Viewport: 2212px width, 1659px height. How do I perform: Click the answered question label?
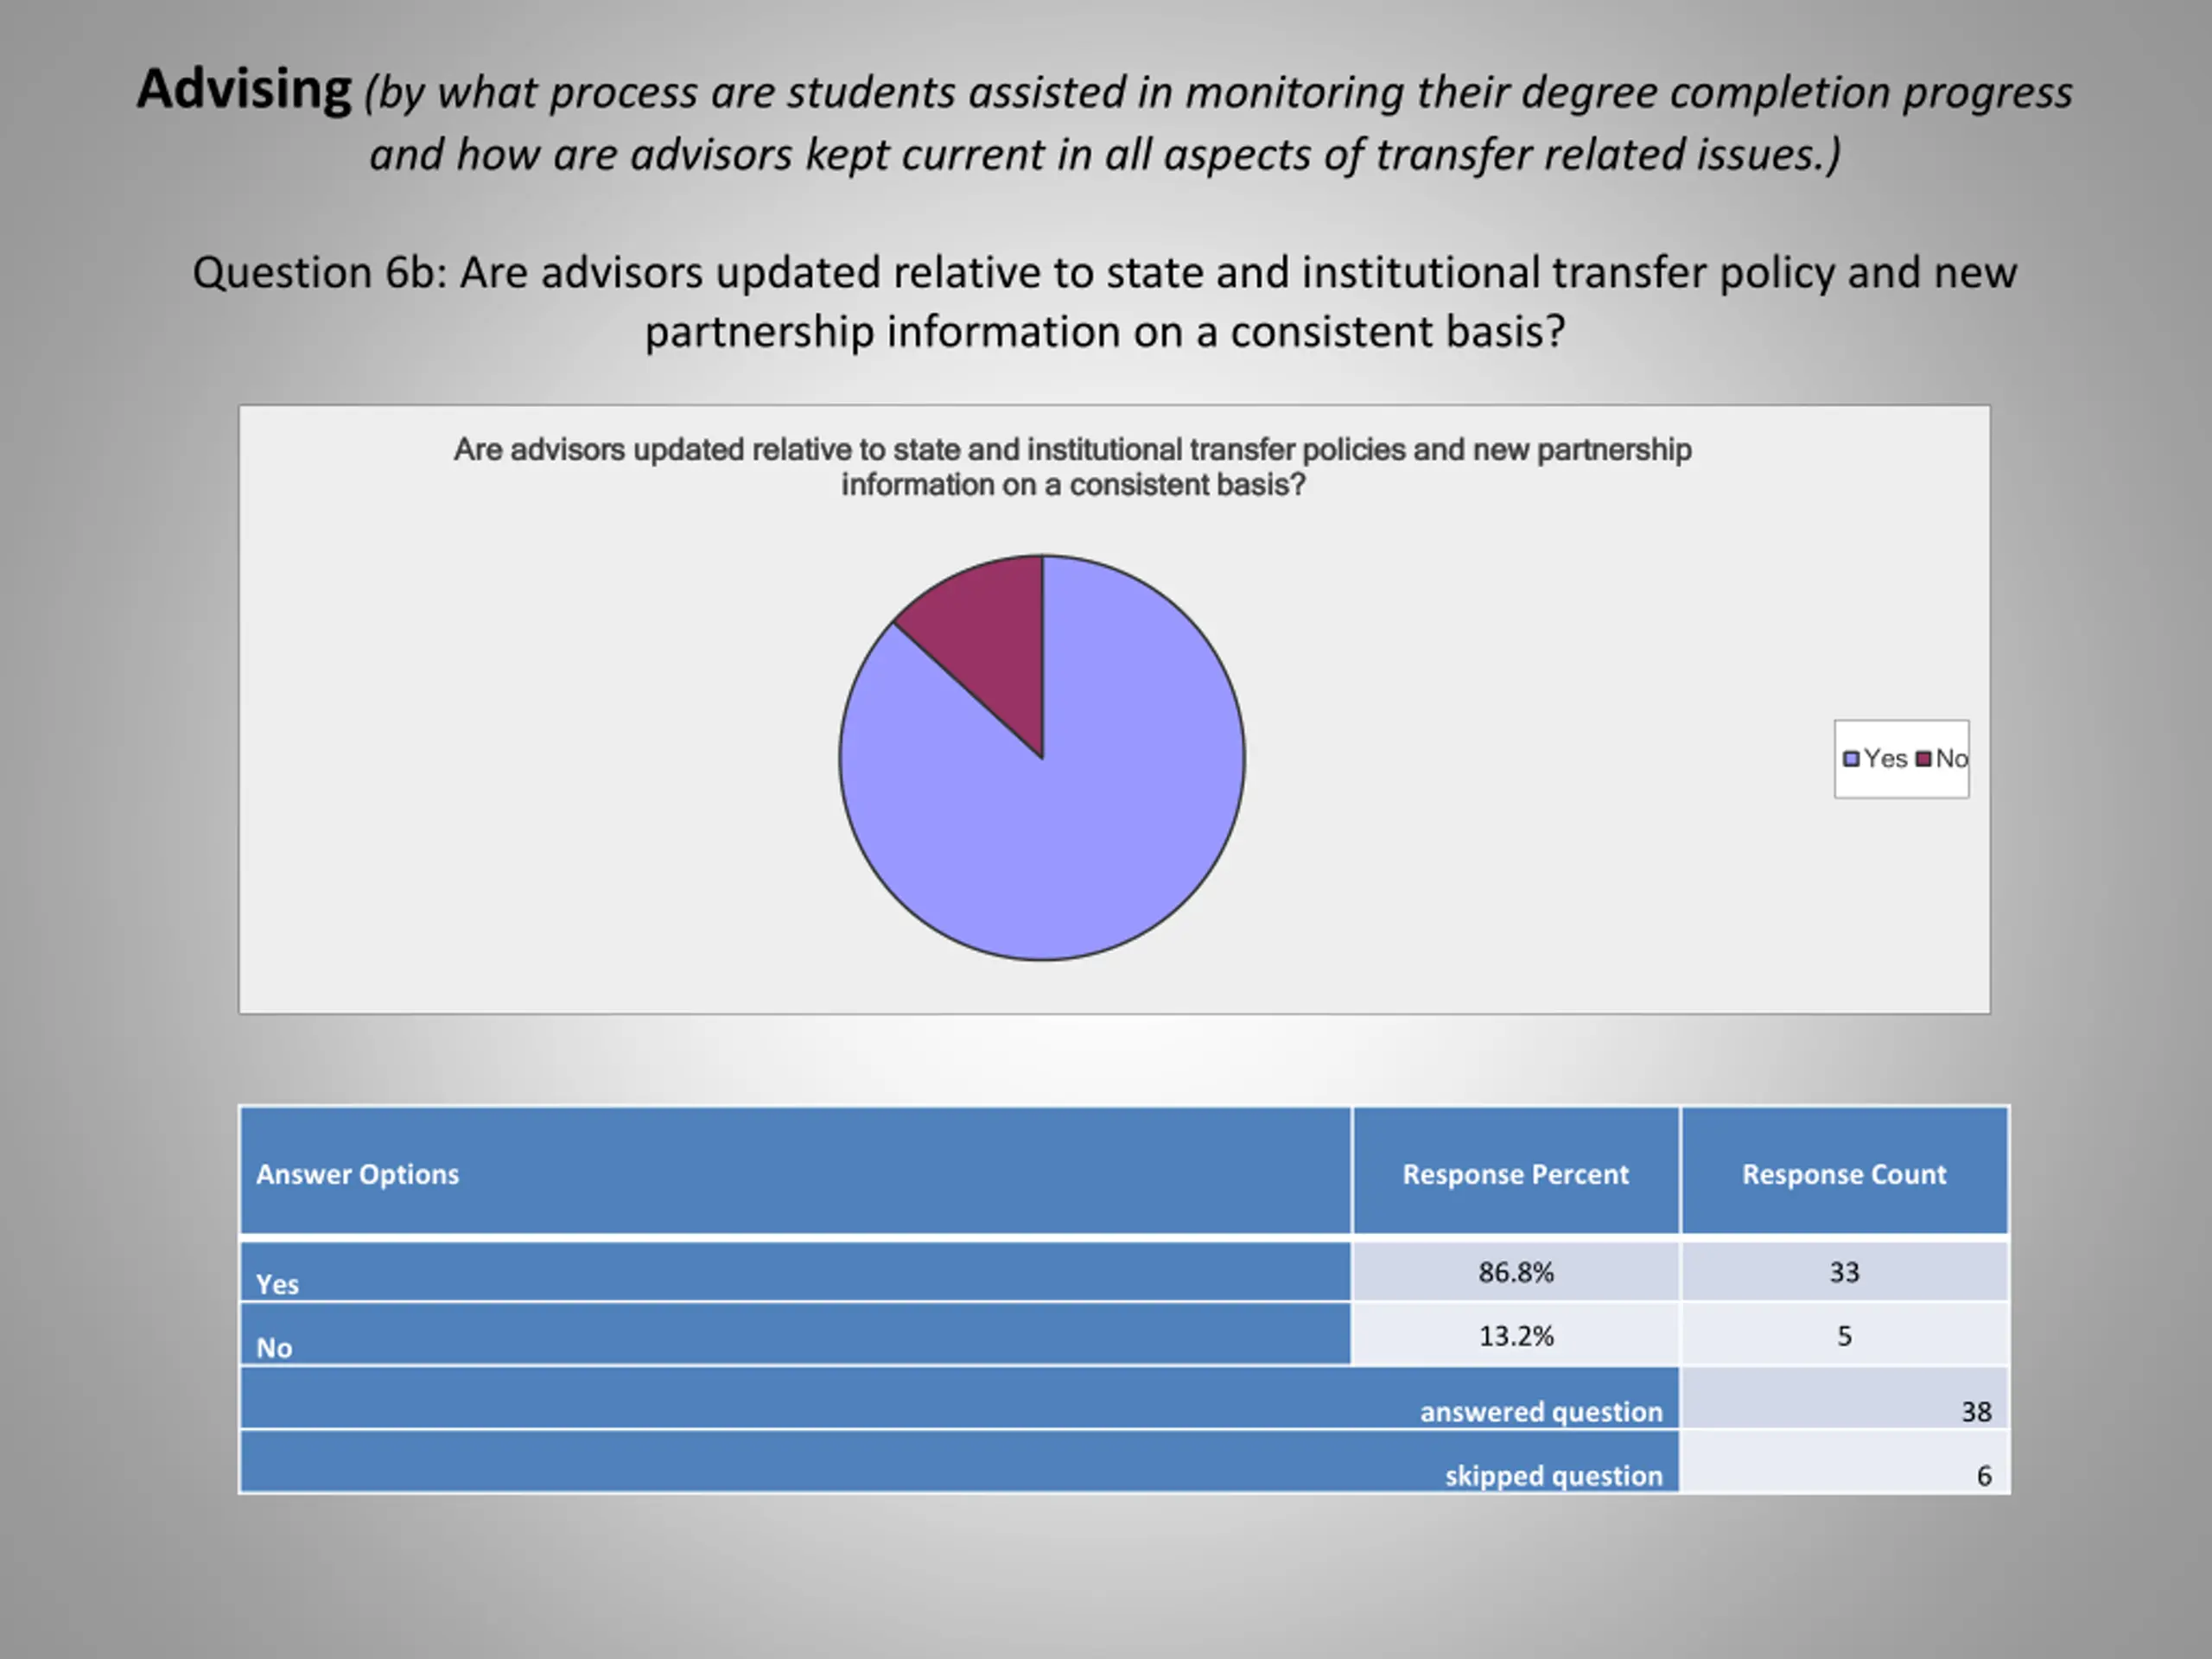pyautogui.click(x=1541, y=1412)
